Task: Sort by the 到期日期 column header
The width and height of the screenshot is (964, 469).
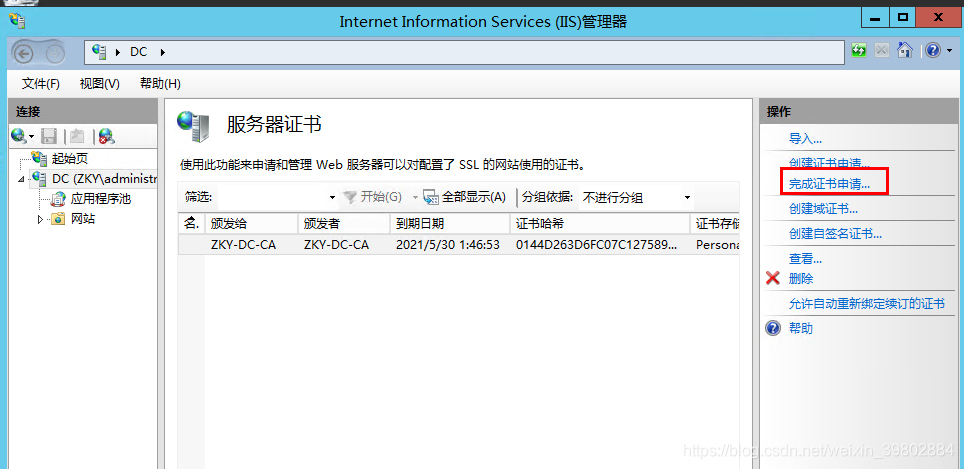Action: (449, 223)
